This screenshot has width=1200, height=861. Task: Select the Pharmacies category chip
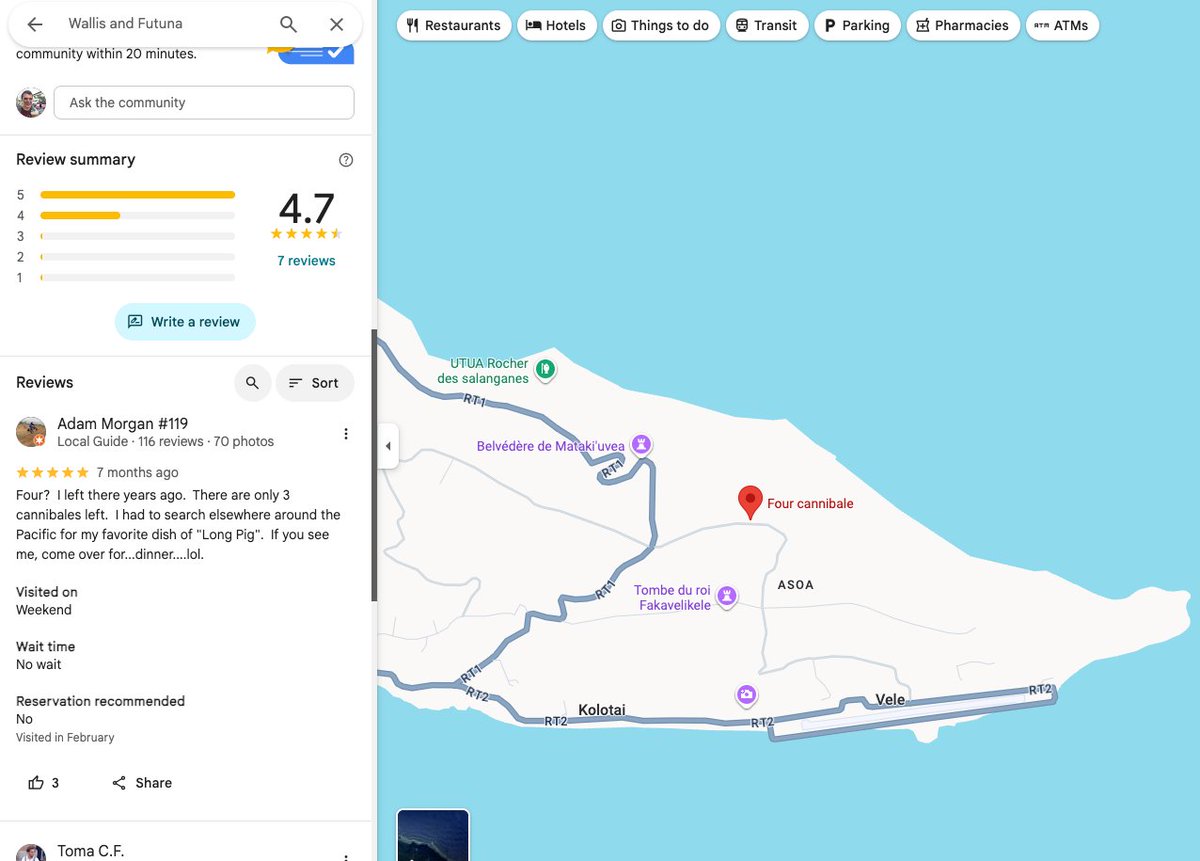click(x=963, y=25)
